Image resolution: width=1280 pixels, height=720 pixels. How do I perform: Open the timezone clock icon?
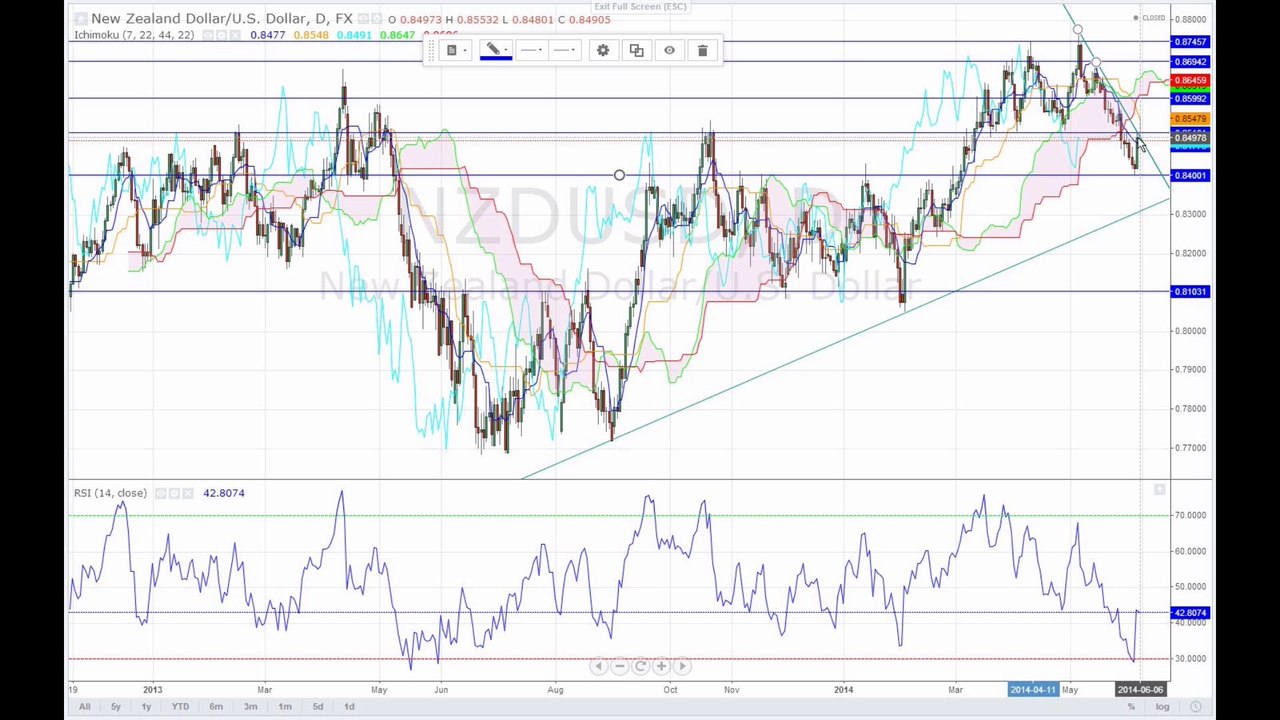tap(1195, 707)
